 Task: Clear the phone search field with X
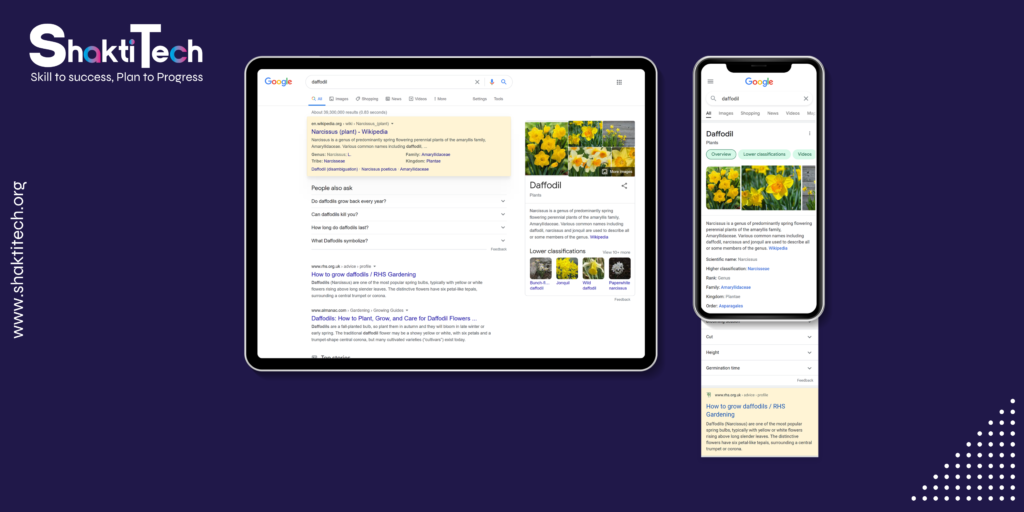click(x=806, y=99)
